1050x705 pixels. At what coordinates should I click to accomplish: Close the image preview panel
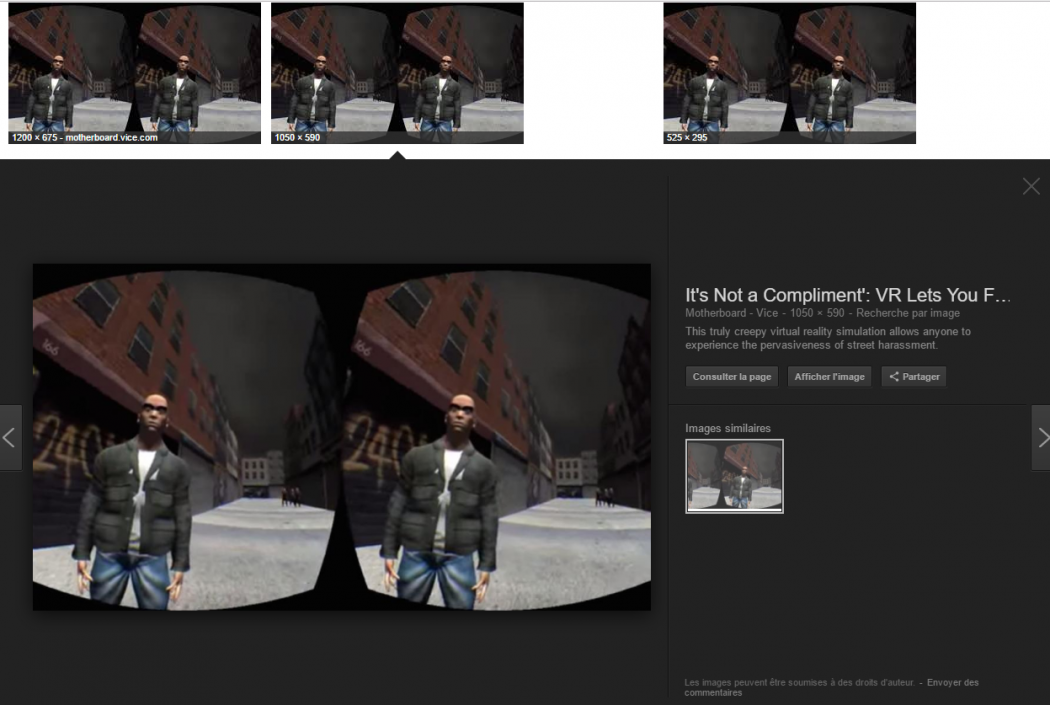[x=1031, y=186]
